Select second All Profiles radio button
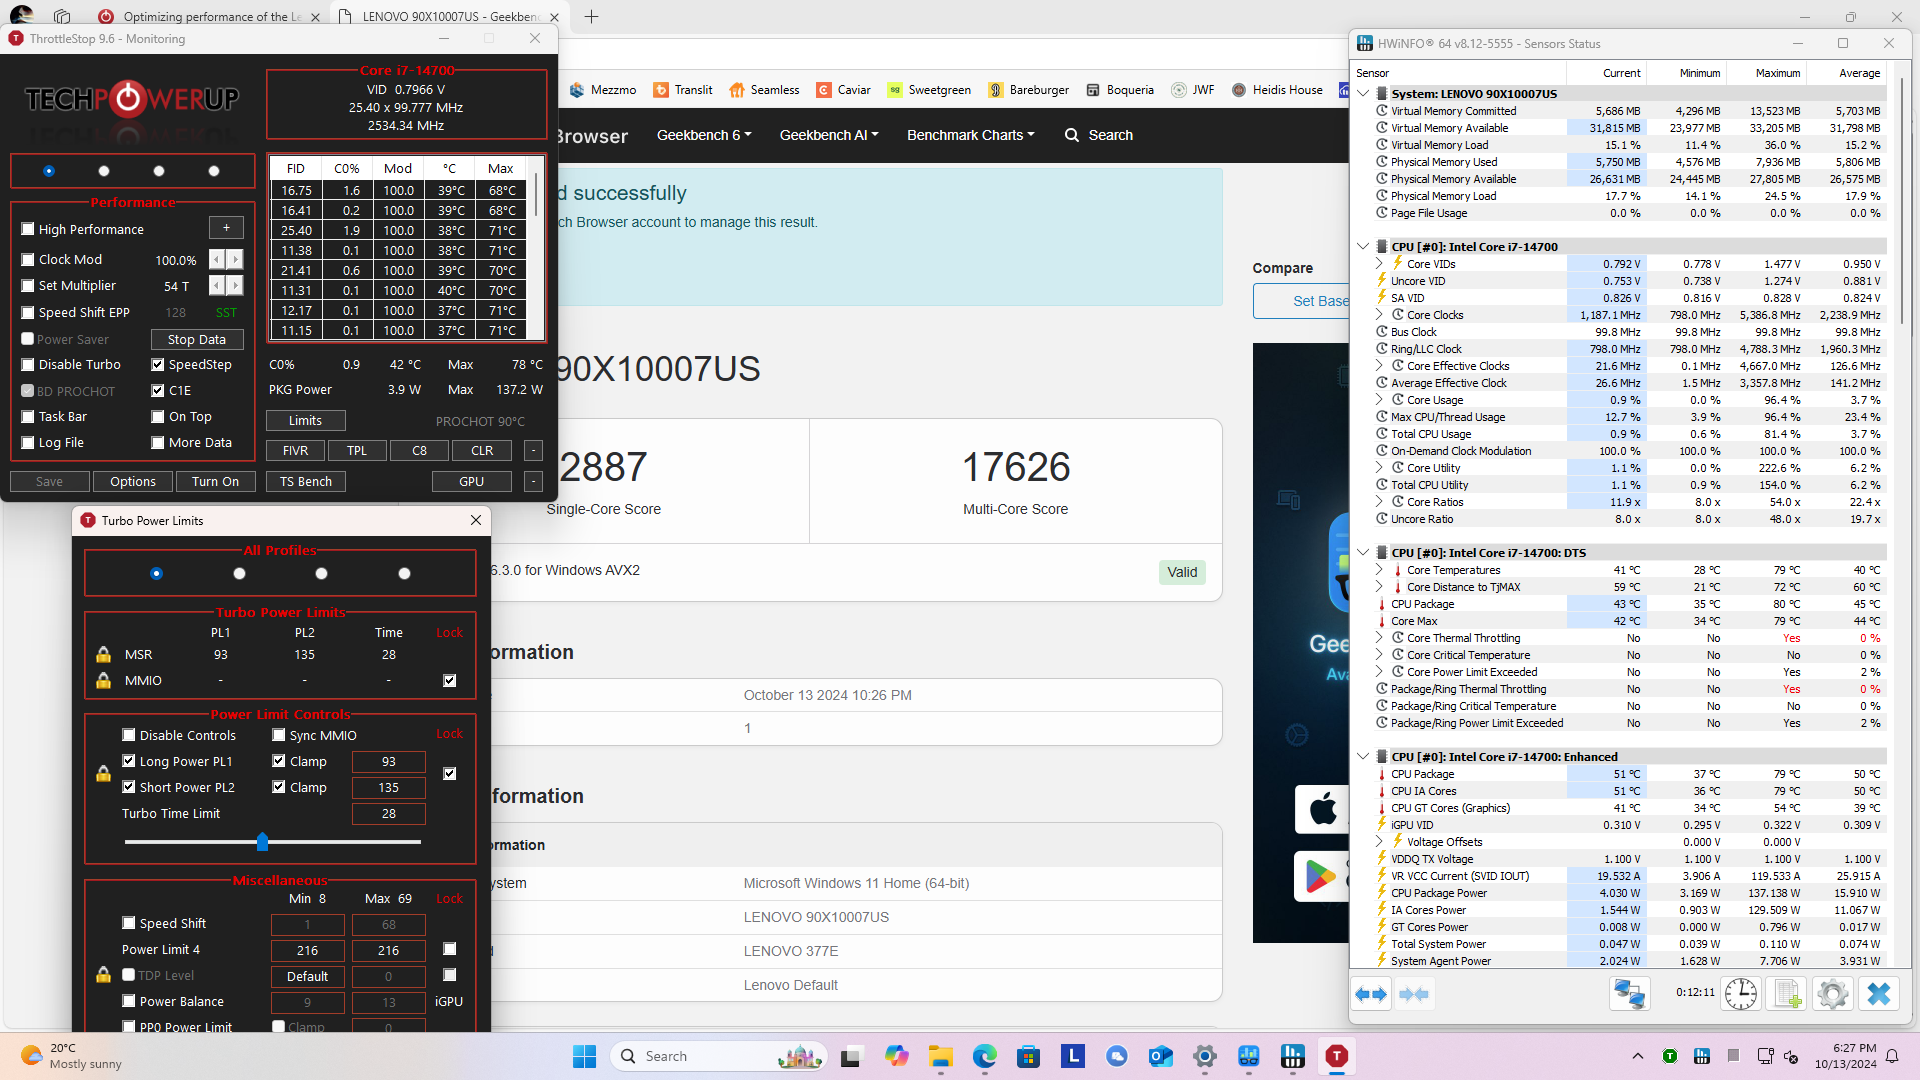This screenshot has width=1920, height=1080. 239,574
